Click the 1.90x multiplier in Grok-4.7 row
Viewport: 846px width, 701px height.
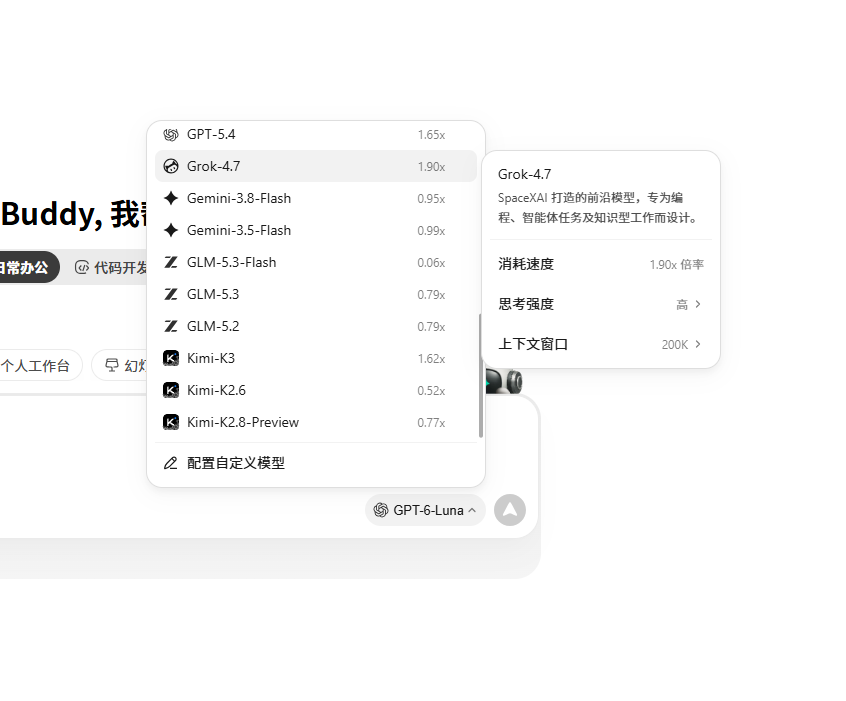pyautogui.click(x=431, y=167)
